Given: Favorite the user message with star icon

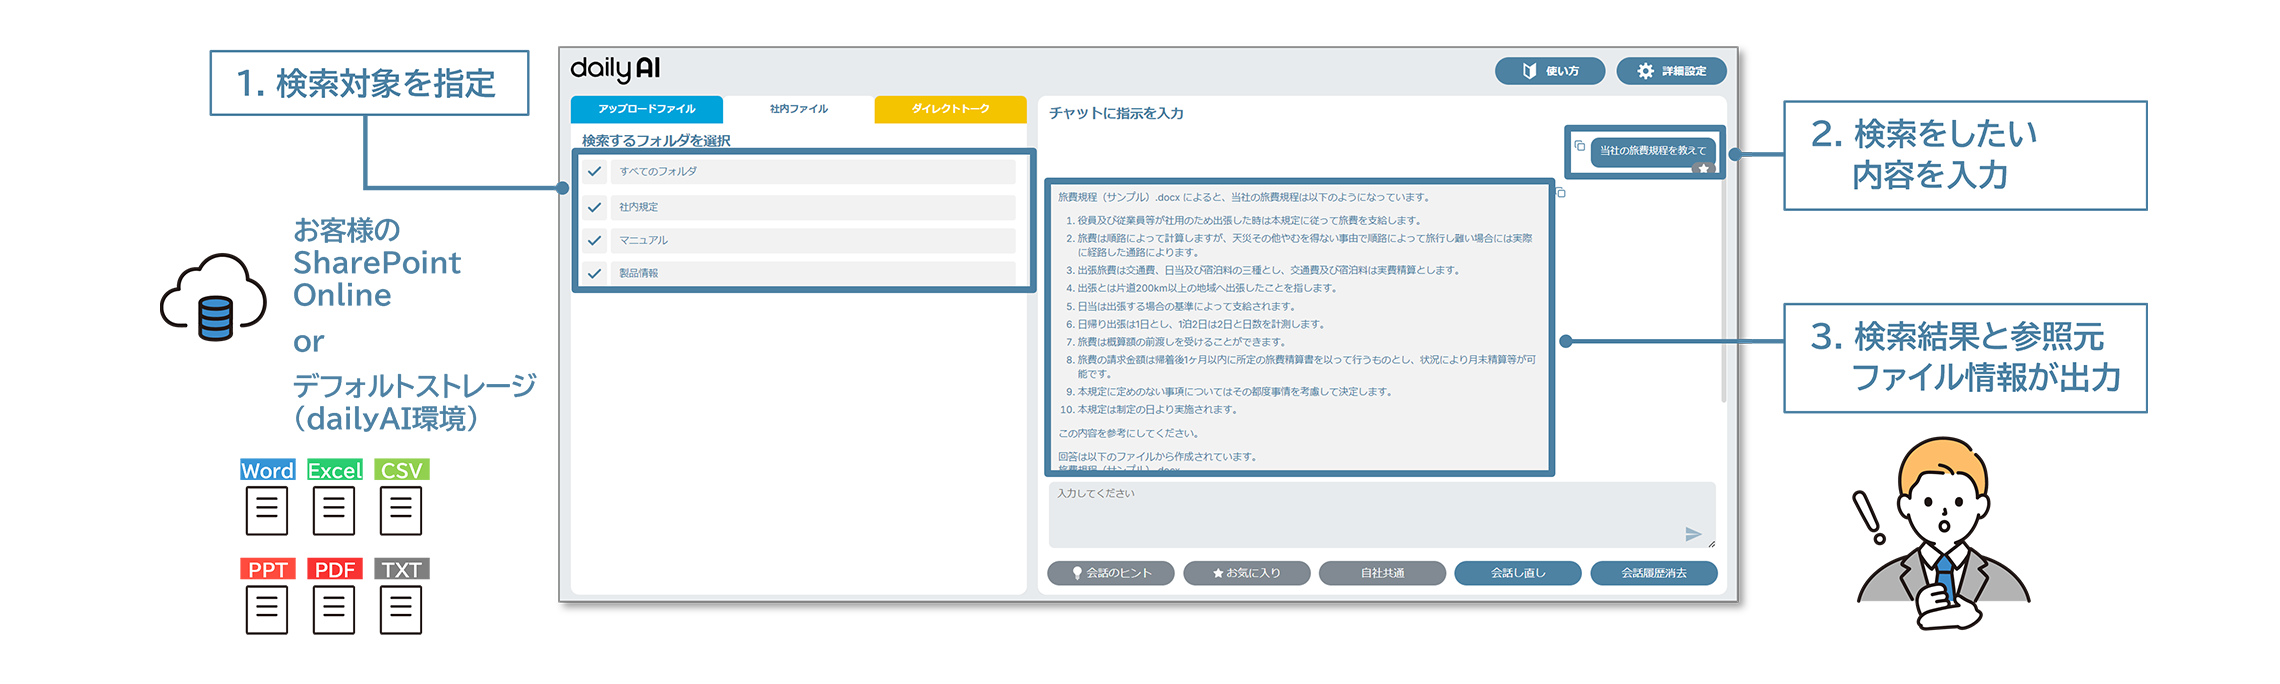Looking at the screenshot, I should click(1704, 169).
